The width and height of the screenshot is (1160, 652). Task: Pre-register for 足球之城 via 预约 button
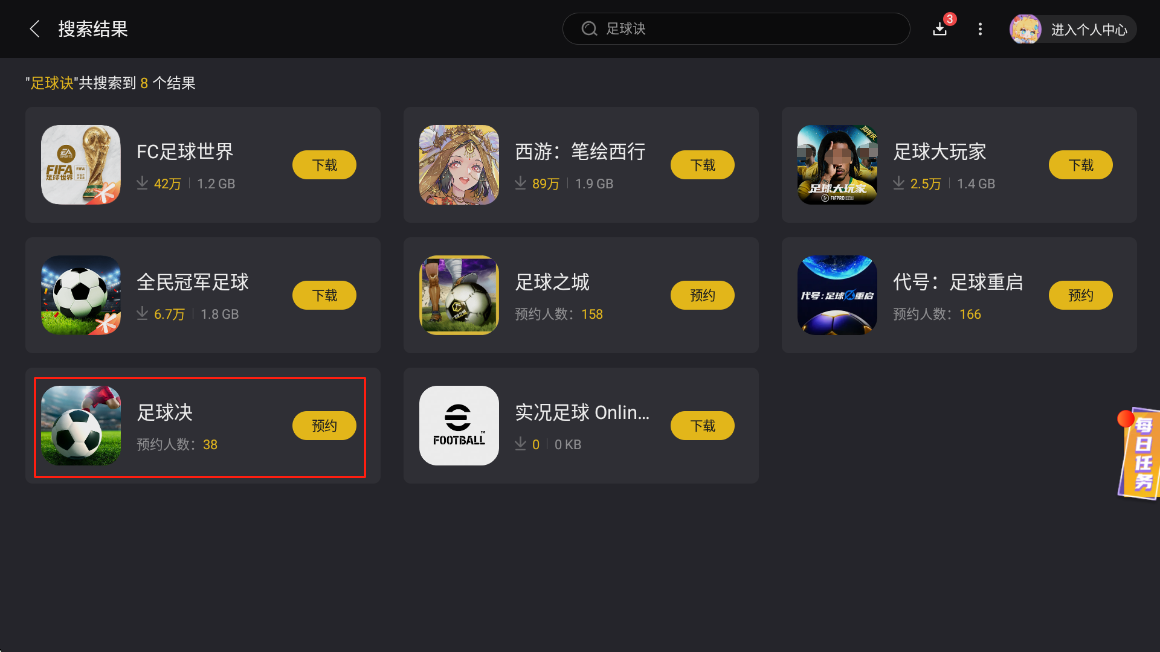pos(702,295)
